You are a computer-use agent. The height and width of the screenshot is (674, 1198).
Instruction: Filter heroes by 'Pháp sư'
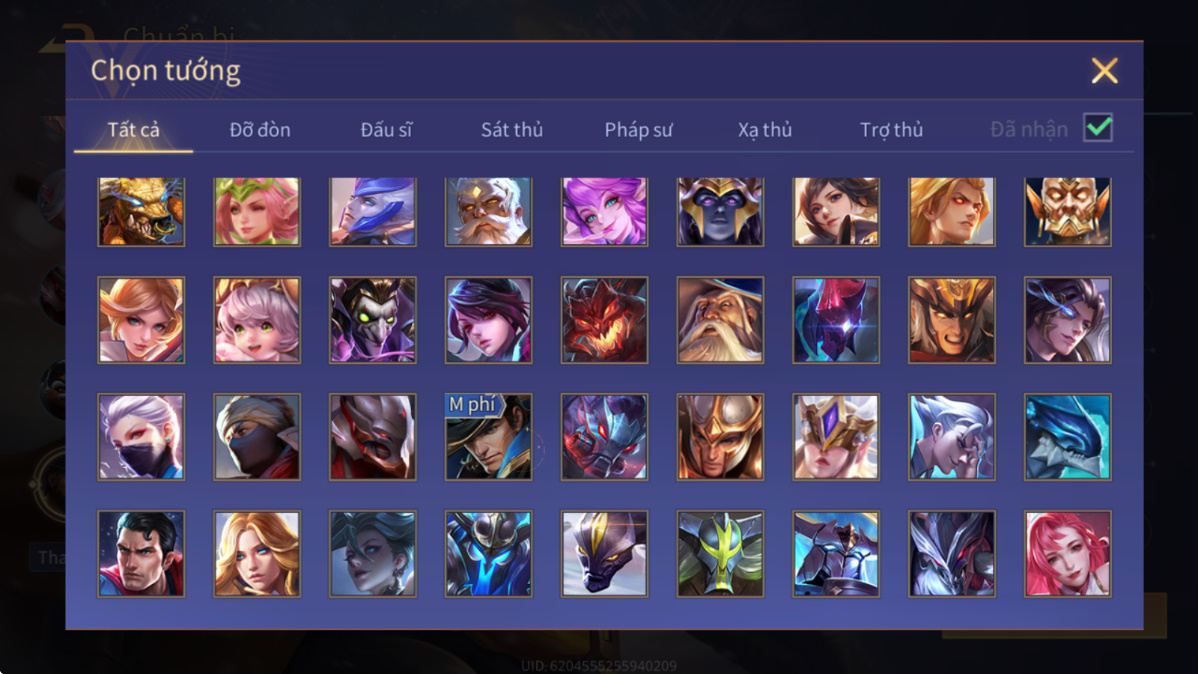coord(638,130)
